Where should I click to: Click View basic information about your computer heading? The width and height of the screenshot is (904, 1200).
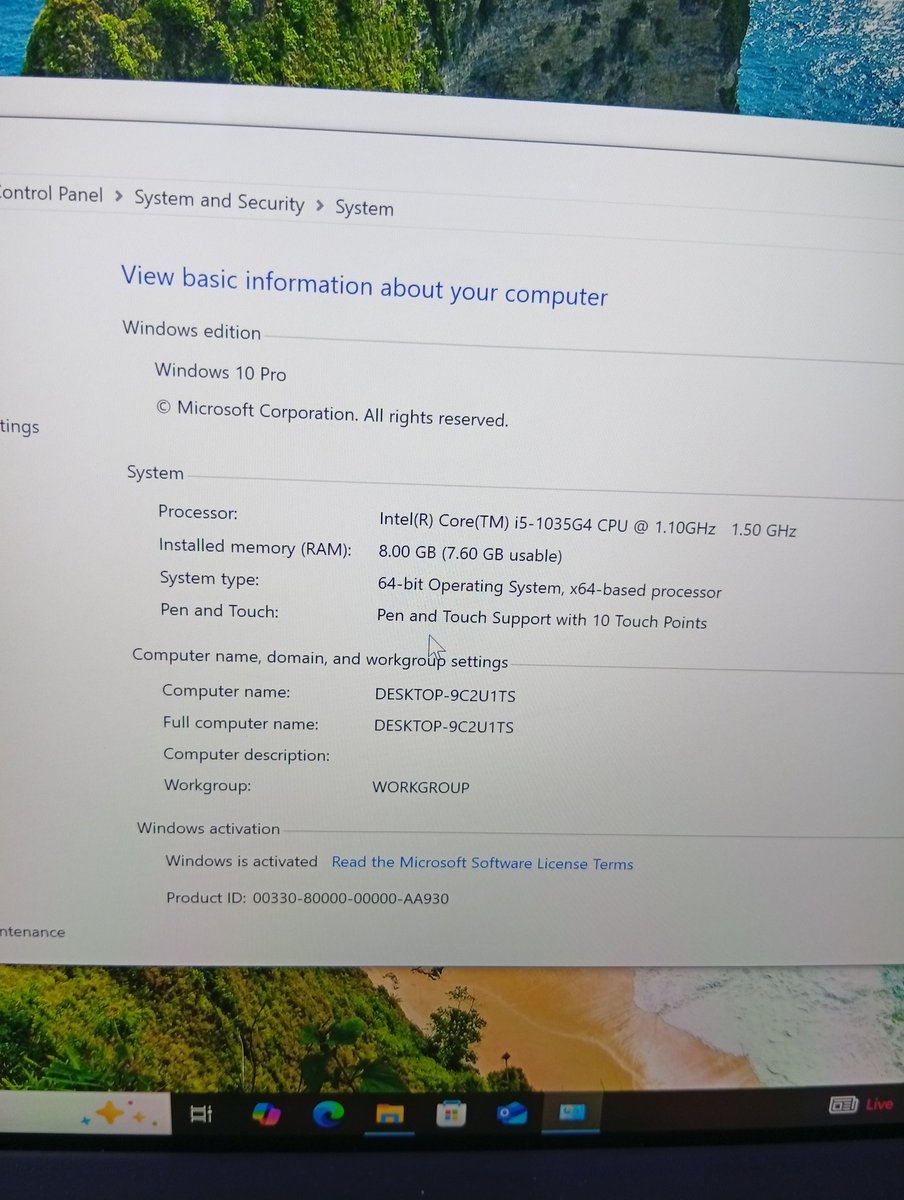tap(364, 286)
